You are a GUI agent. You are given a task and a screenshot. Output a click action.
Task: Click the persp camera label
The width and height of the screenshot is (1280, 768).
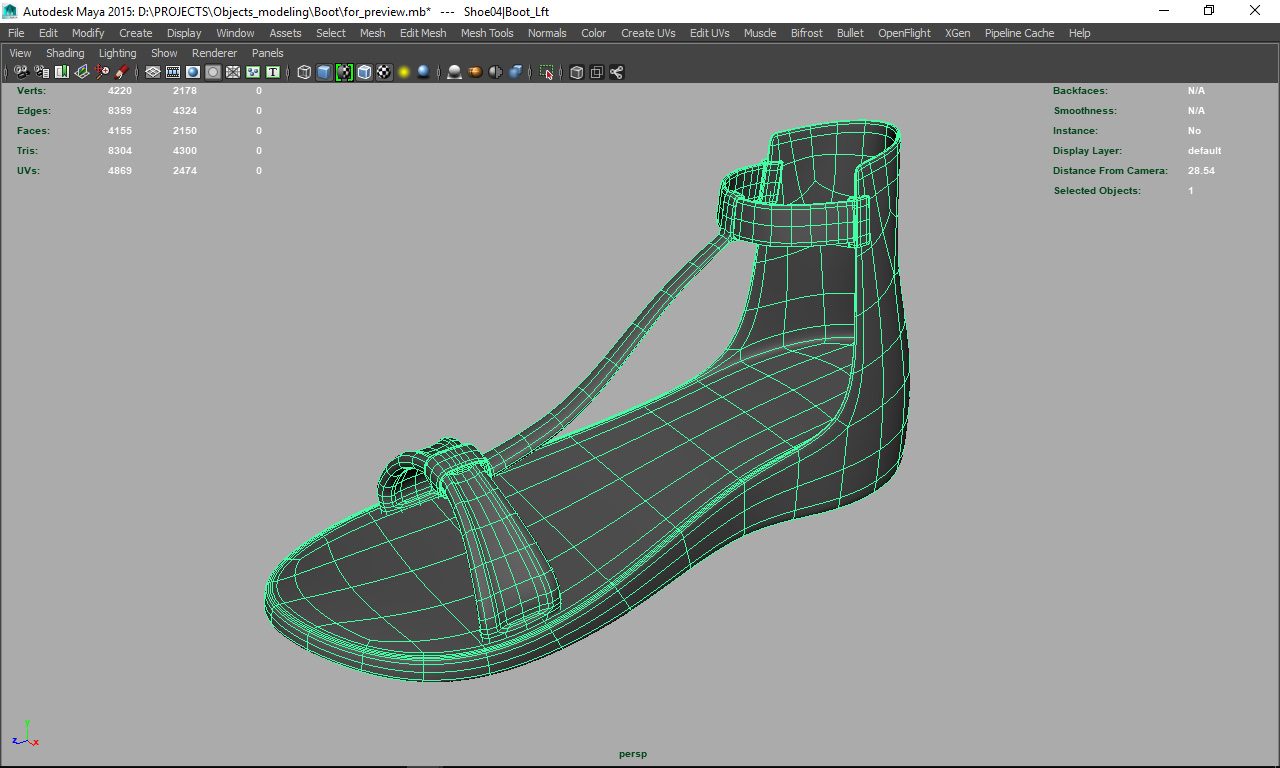633,754
